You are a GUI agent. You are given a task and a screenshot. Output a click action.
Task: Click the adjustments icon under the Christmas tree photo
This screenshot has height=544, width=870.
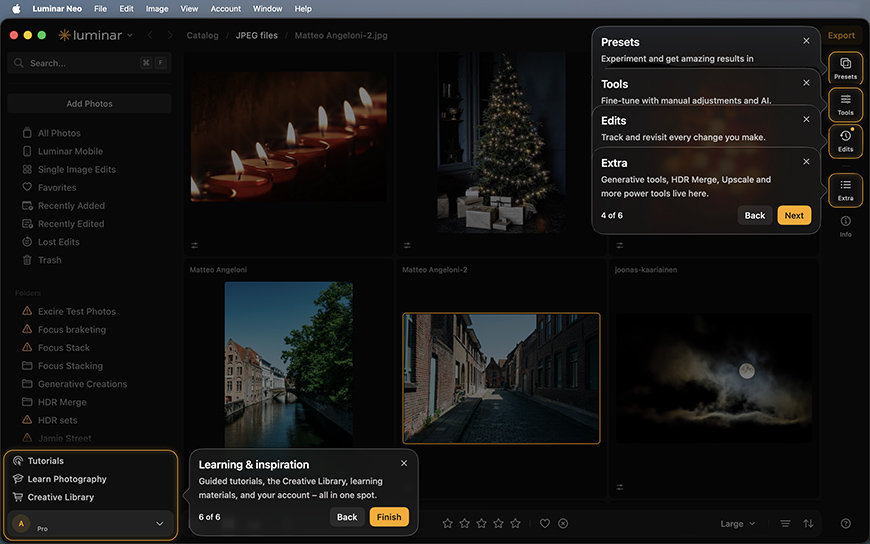(x=407, y=245)
